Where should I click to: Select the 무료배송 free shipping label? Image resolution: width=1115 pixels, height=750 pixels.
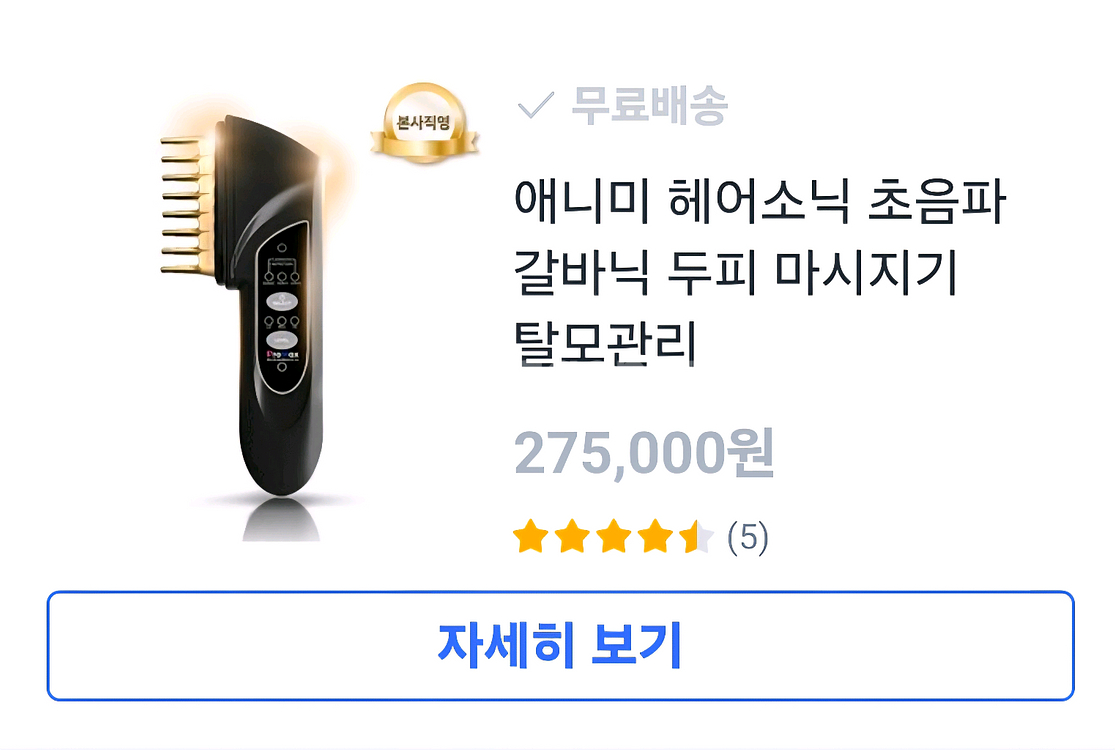649,105
